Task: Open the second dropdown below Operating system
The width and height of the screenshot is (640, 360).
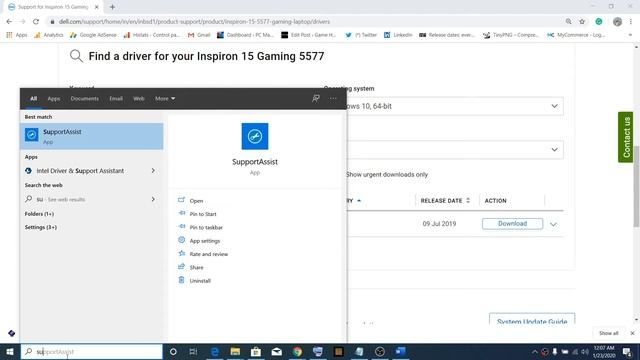Action: click(x=455, y=150)
